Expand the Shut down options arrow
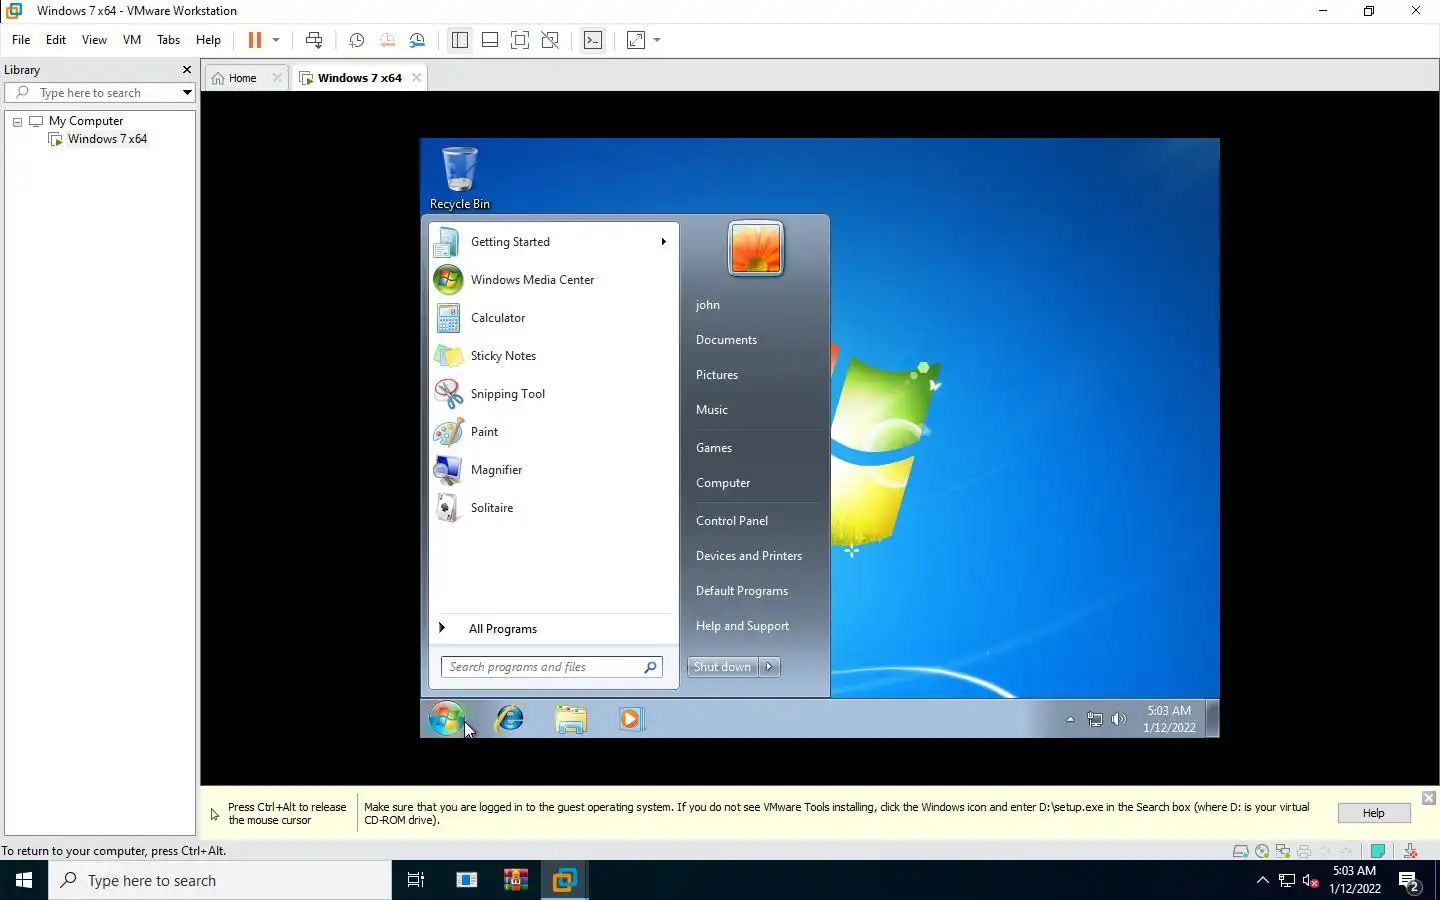The height and width of the screenshot is (900, 1440). coord(769,667)
